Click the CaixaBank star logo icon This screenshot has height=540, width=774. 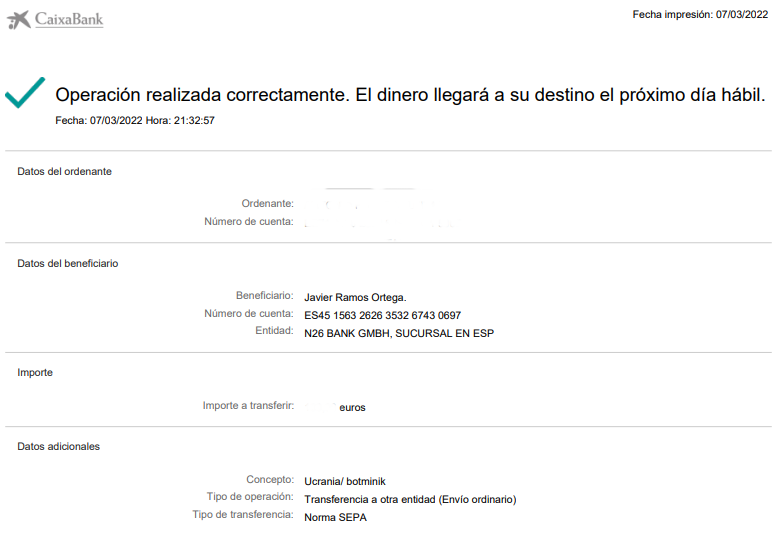[18, 20]
